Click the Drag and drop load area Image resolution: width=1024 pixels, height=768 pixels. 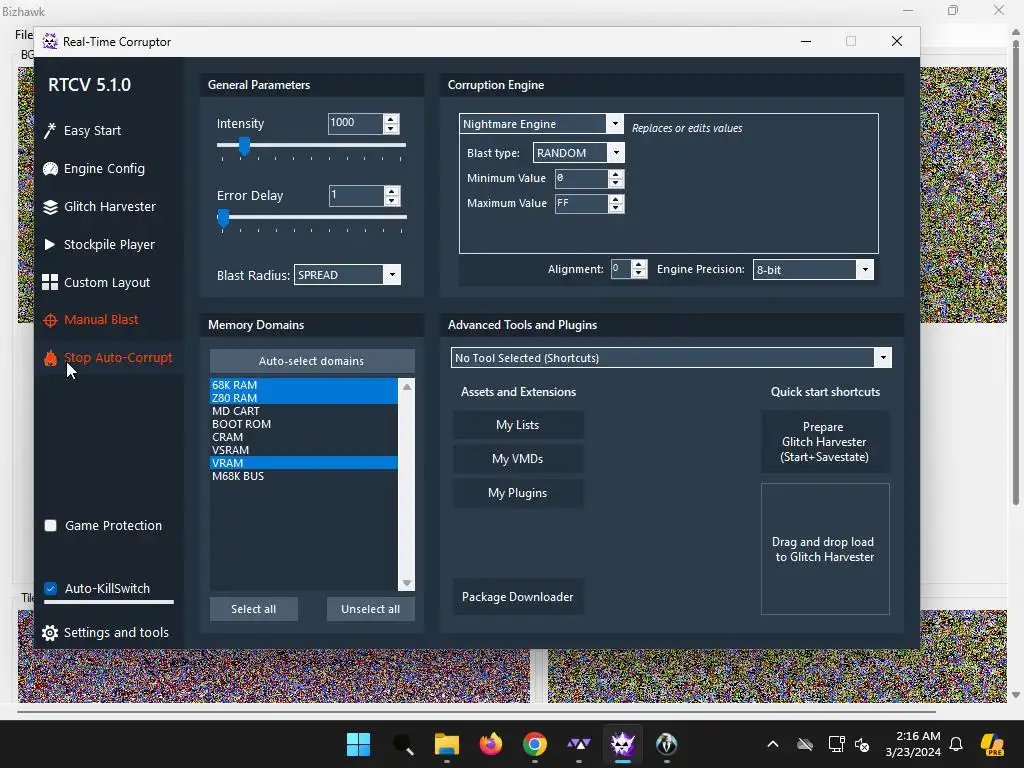pos(825,549)
